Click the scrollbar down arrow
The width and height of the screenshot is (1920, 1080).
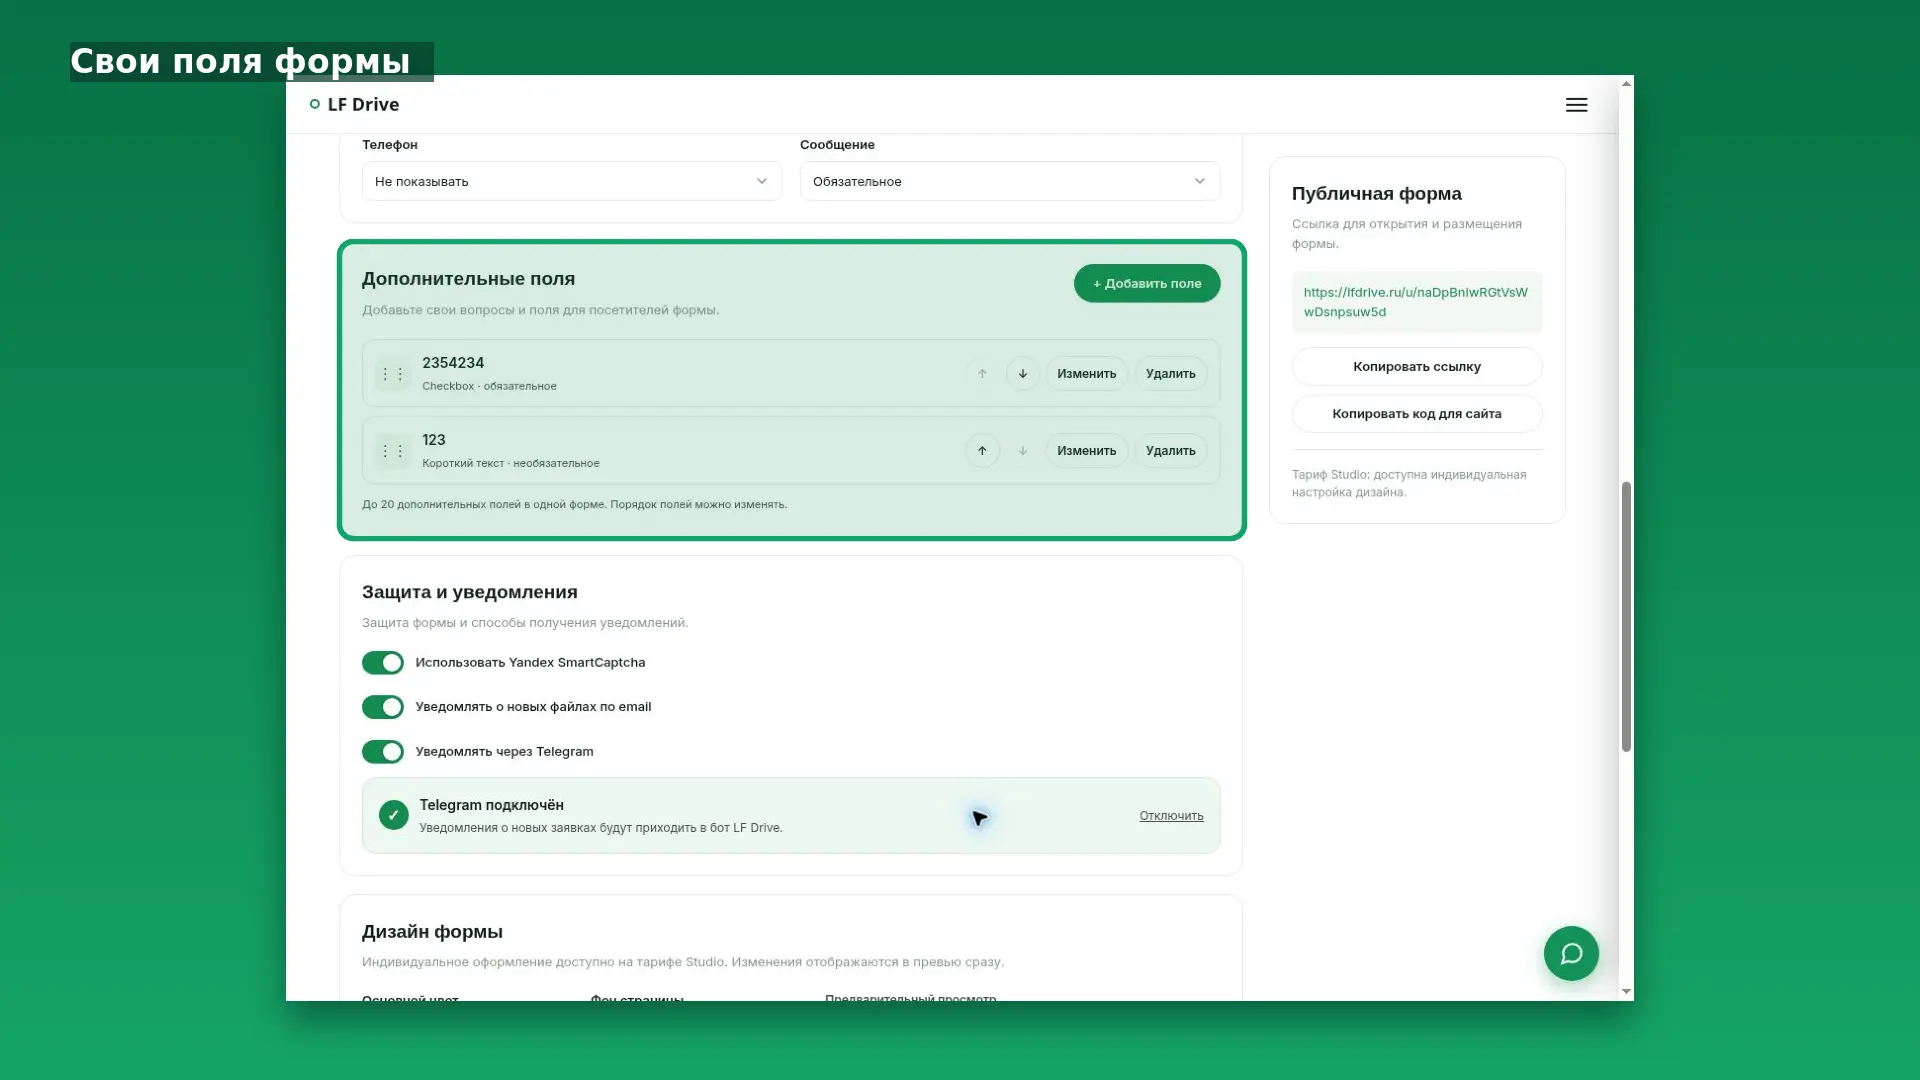point(1626,992)
